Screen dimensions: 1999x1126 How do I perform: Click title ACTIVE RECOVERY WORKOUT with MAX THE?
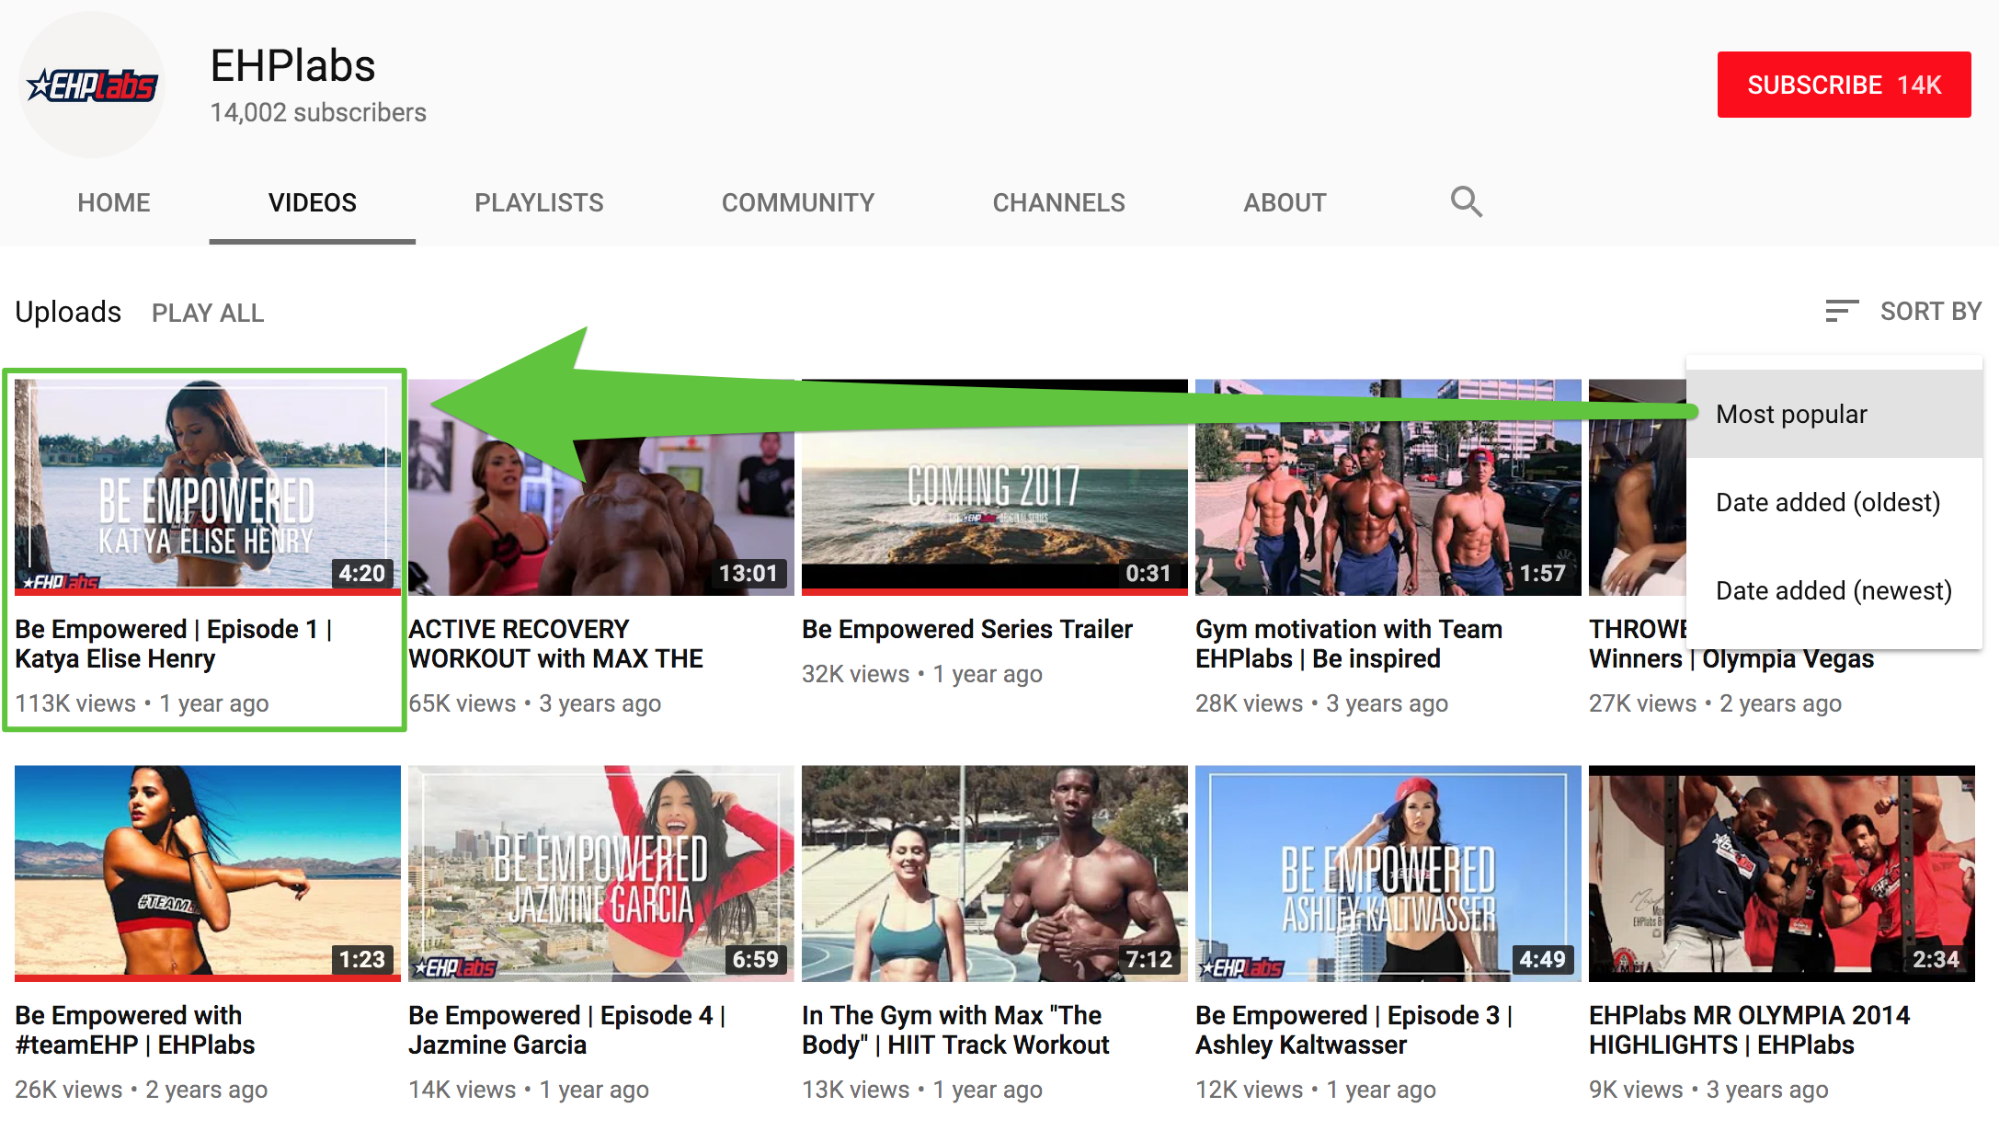coord(556,644)
